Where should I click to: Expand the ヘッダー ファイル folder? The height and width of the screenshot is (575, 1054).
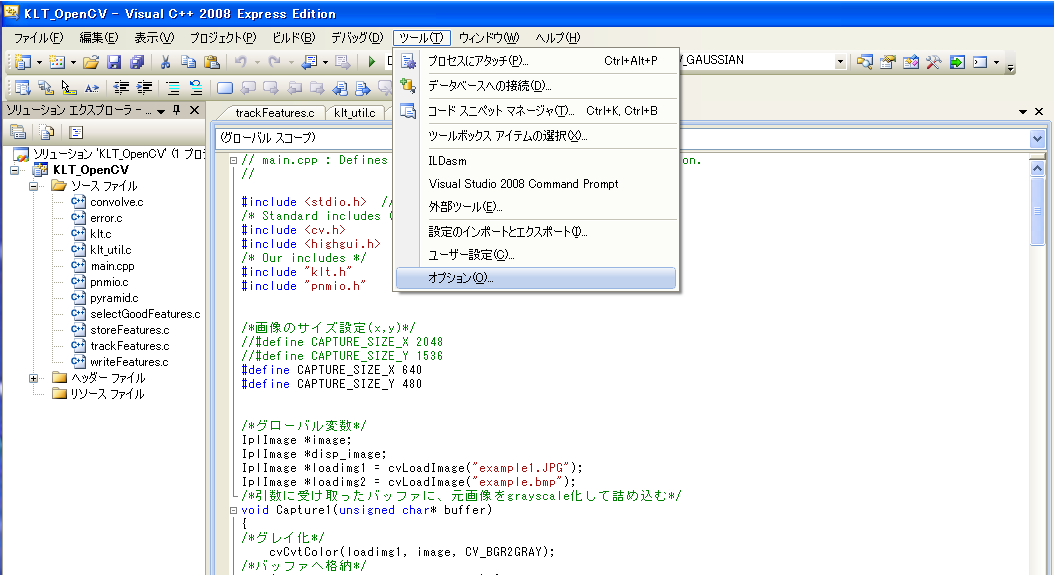pos(33,378)
